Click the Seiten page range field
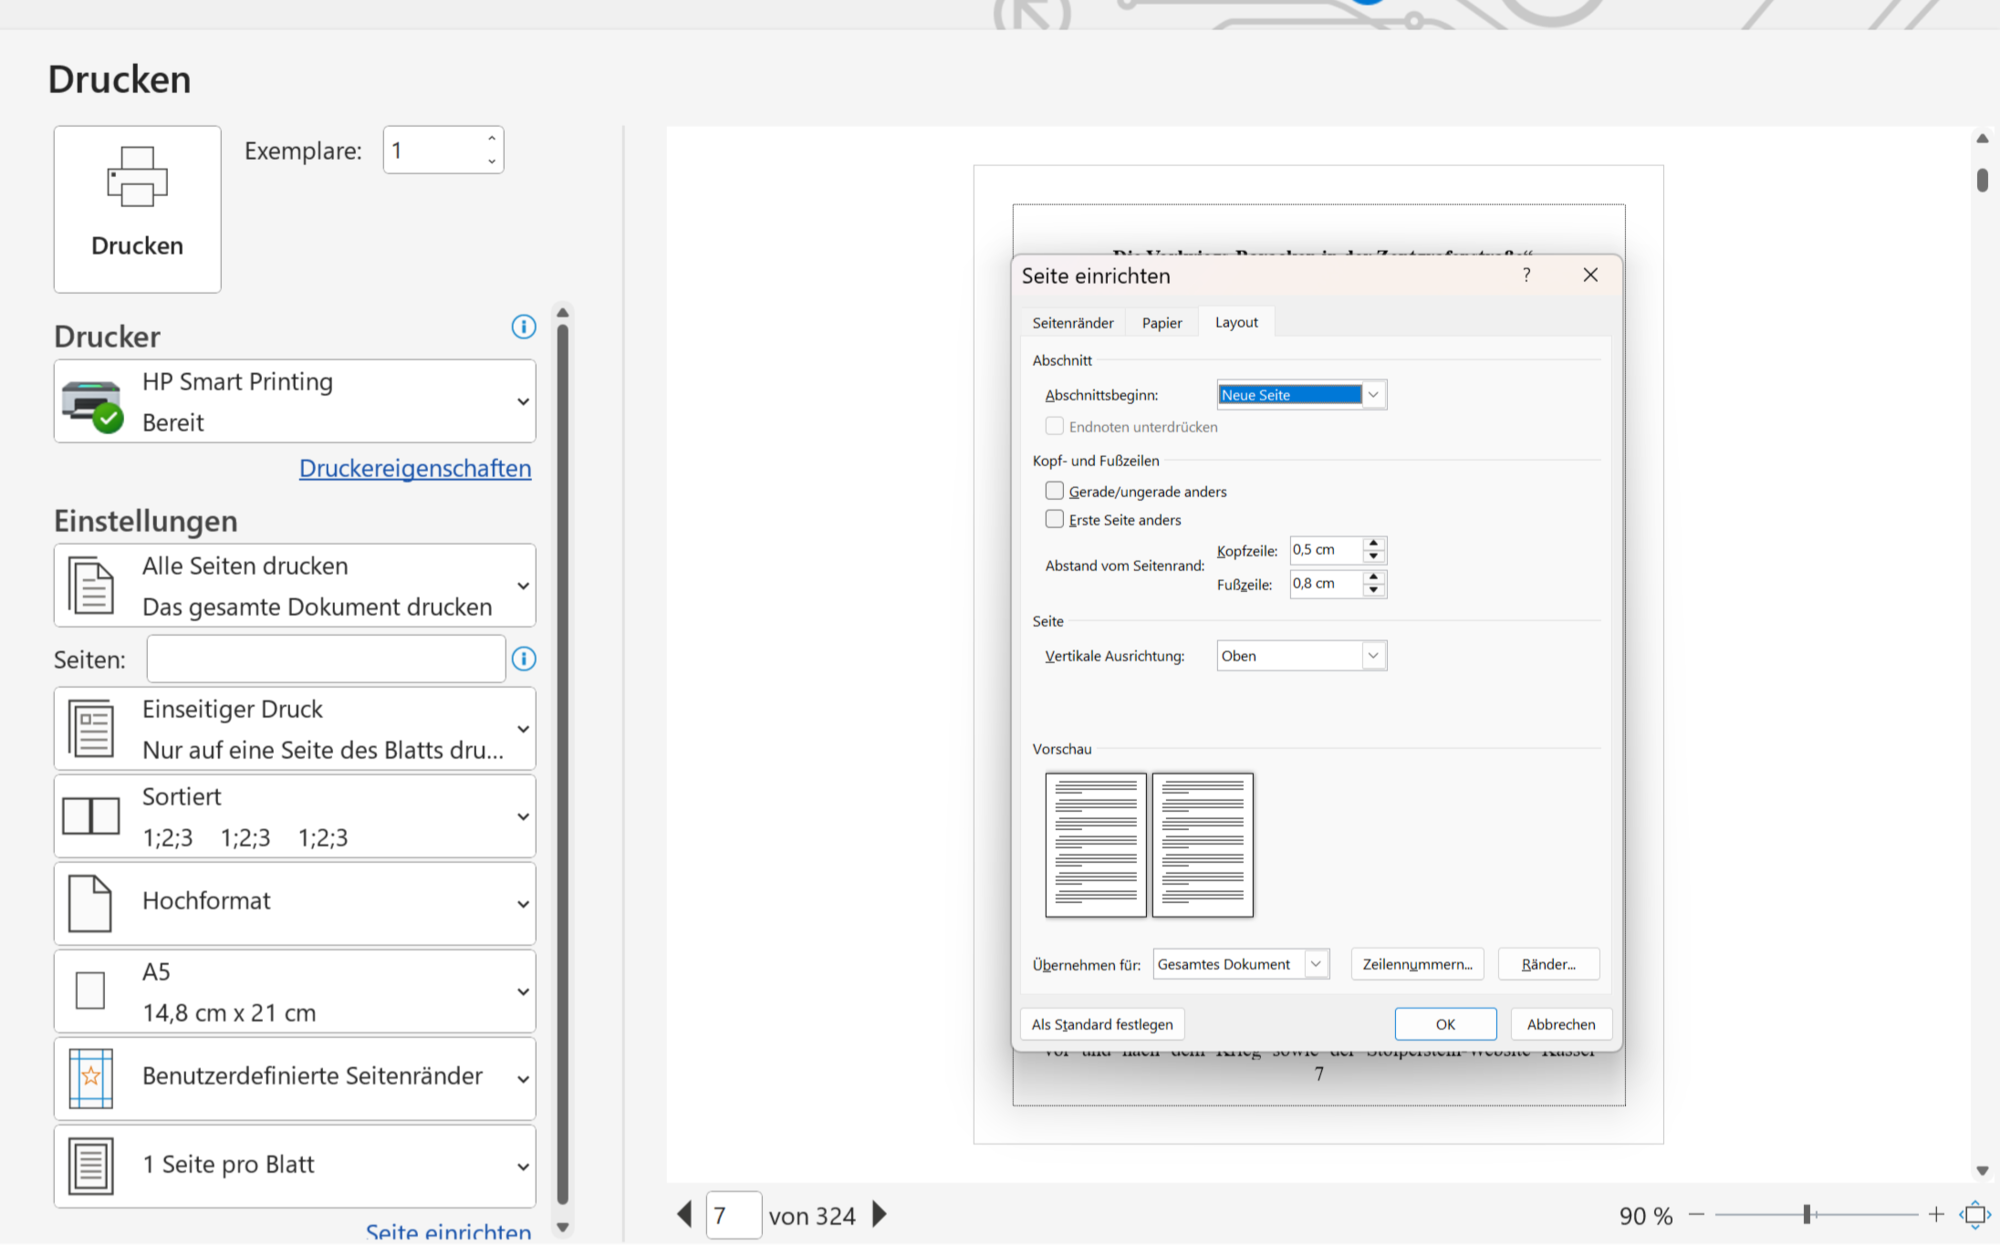The image size is (2000, 1245). (x=326, y=659)
